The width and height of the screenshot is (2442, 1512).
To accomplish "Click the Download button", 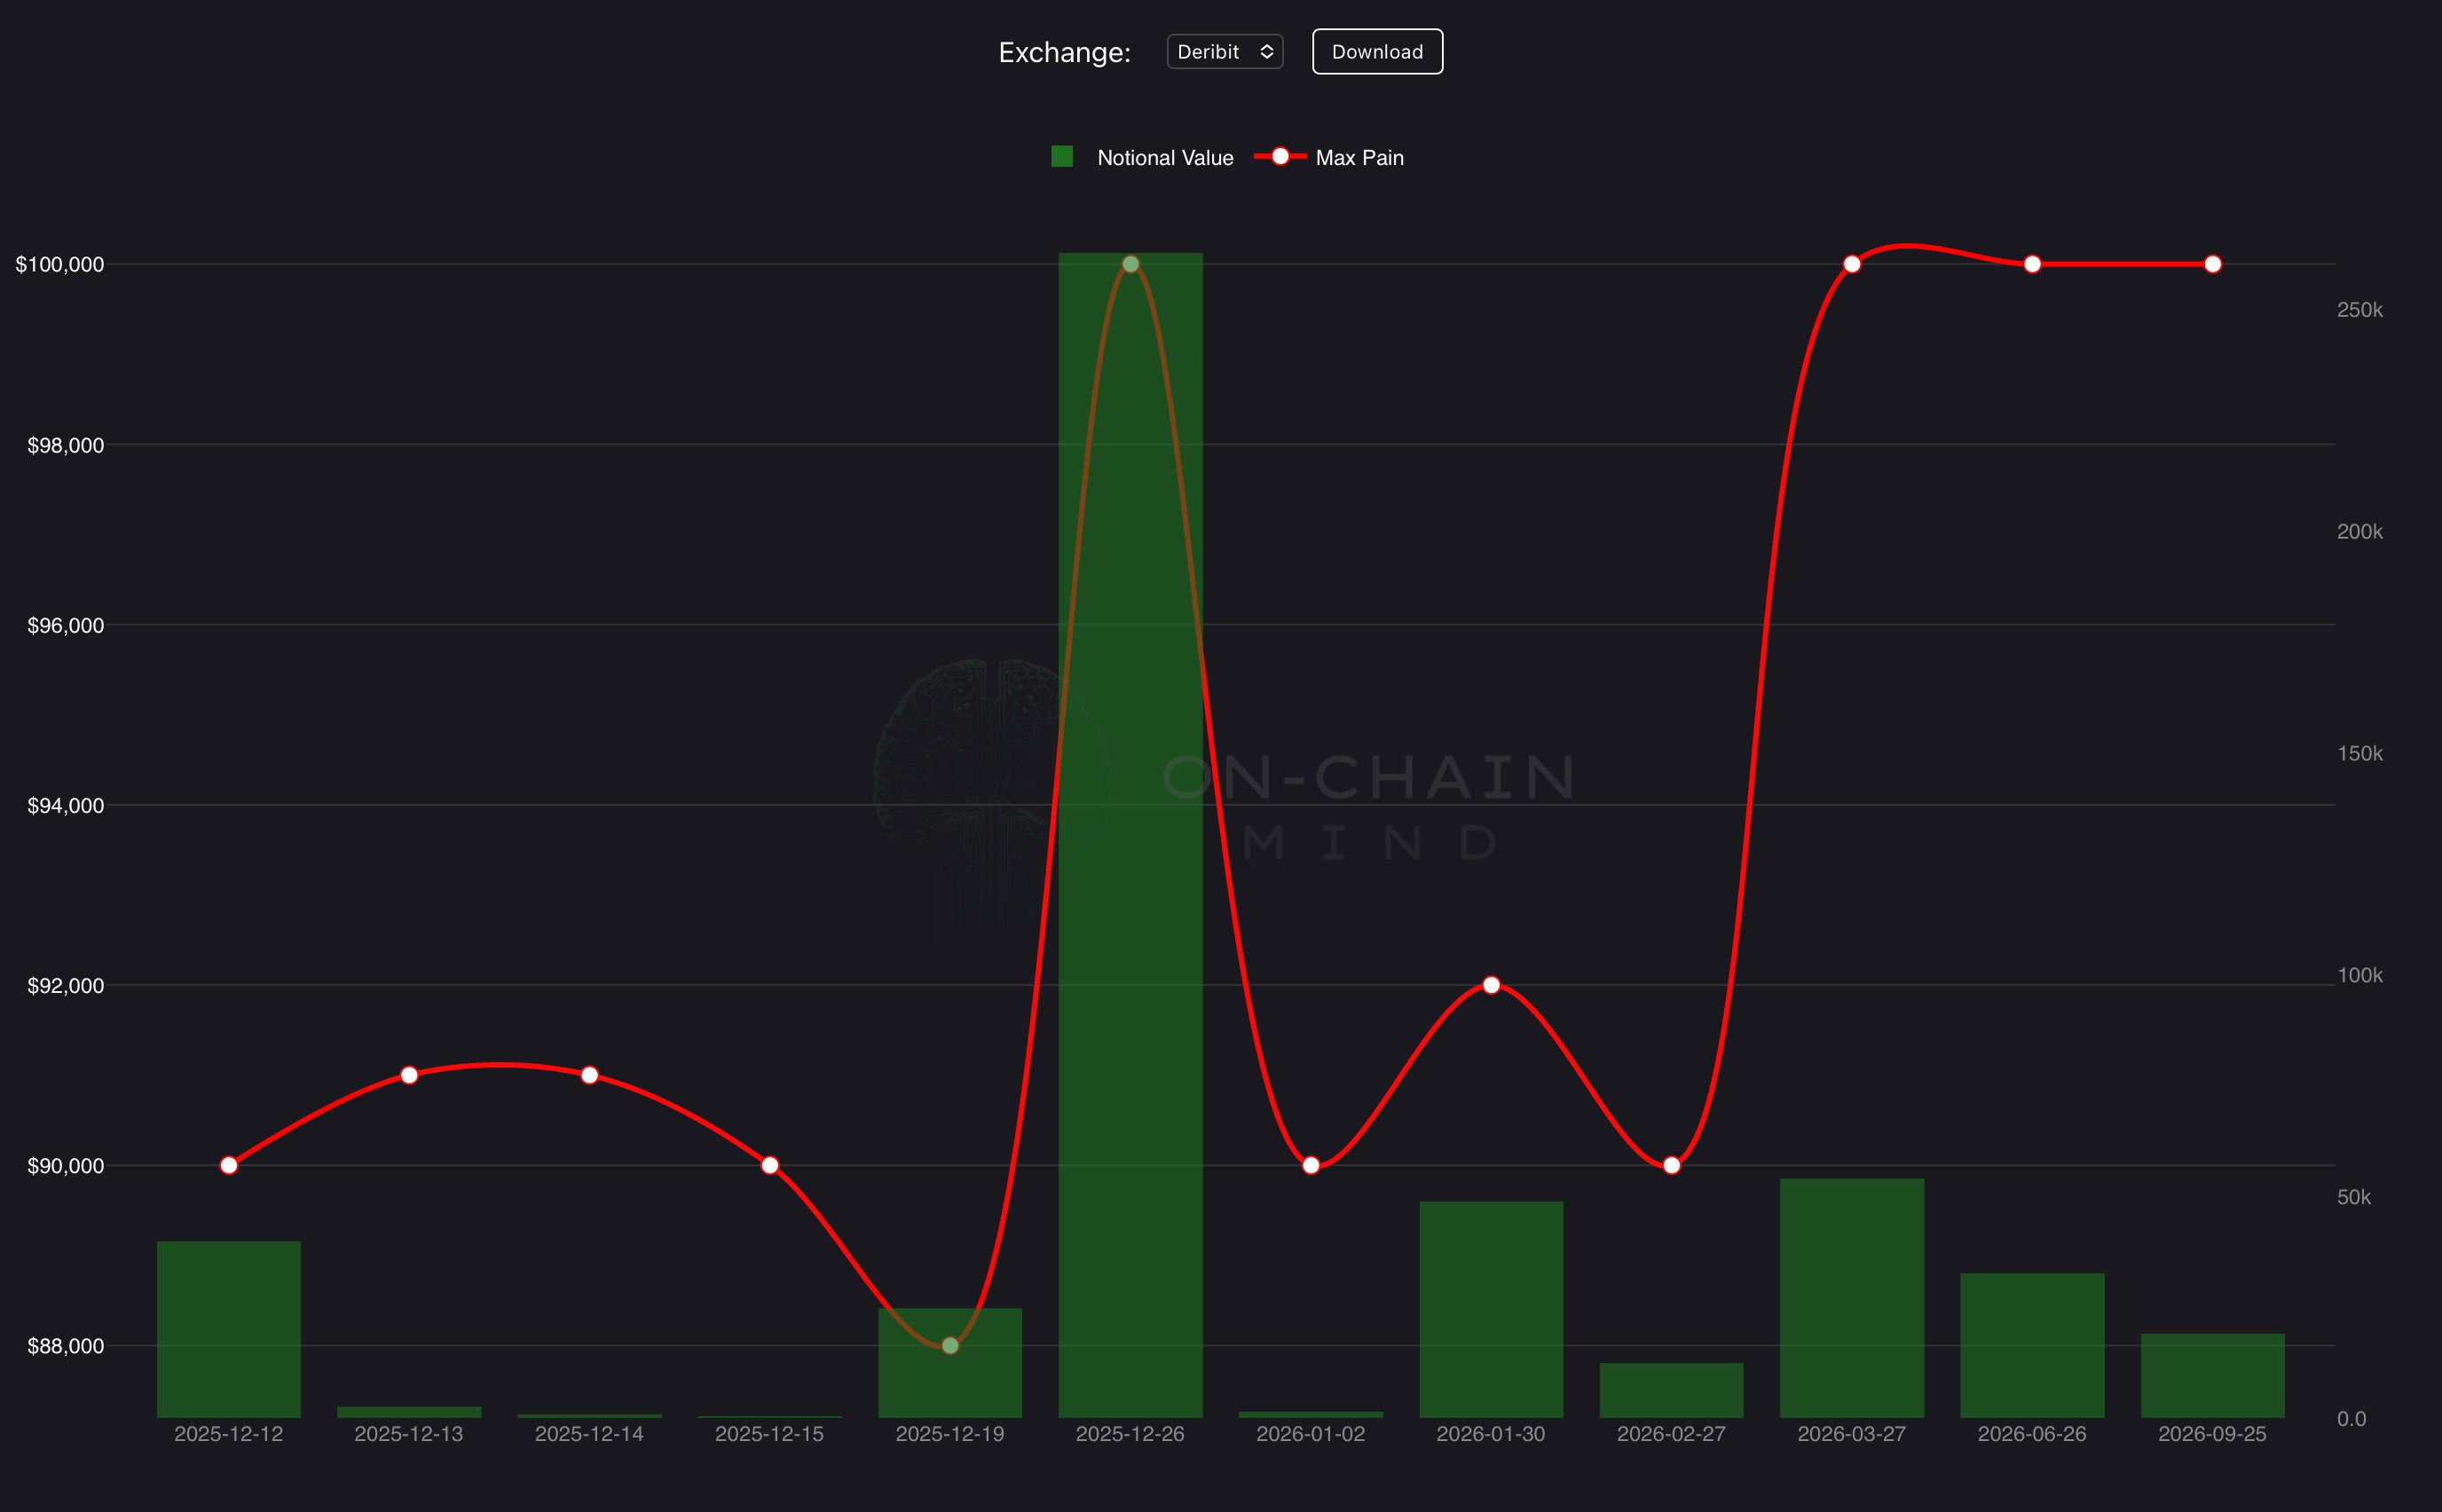I will click(x=1376, y=52).
